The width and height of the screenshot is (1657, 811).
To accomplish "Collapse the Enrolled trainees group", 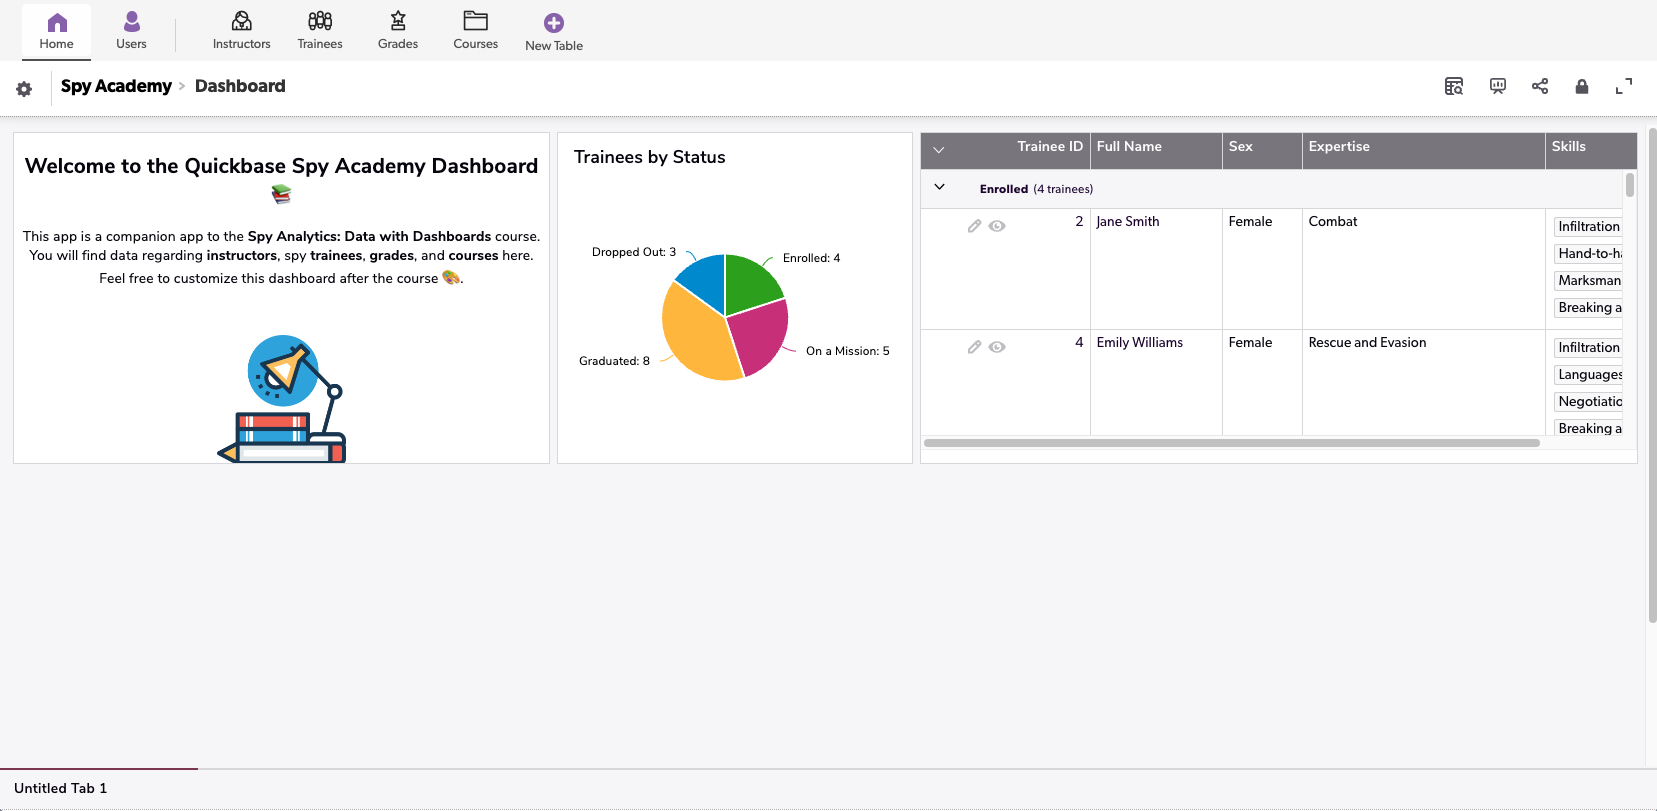I will click(x=939, y=187).
